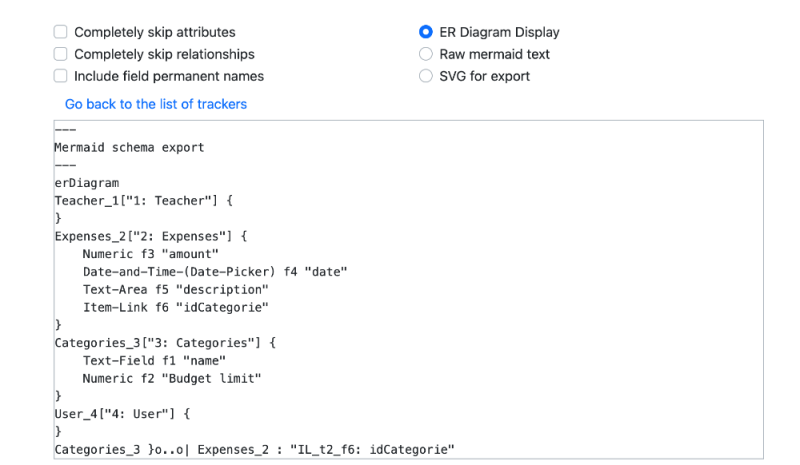Check the Include field permanent names box

pos(61,76)
